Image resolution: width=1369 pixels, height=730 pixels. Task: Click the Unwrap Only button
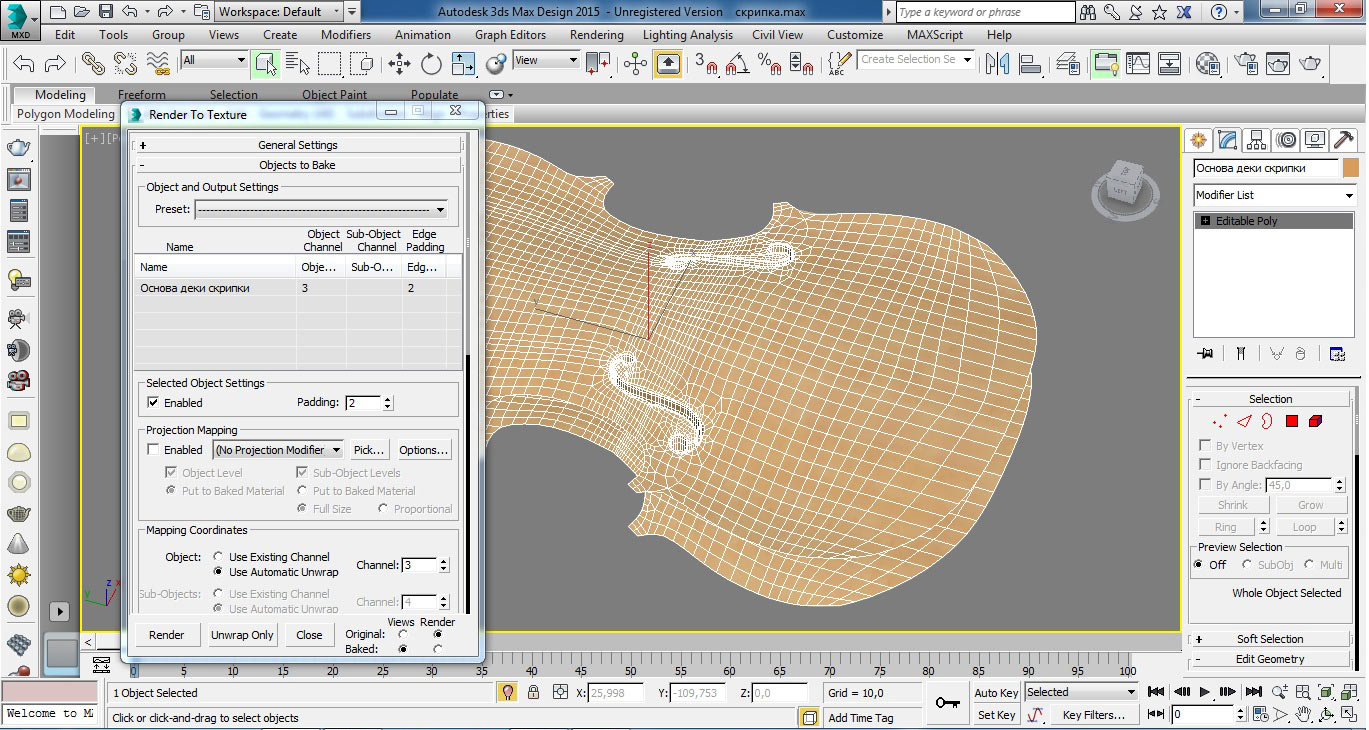click(242, 635)
